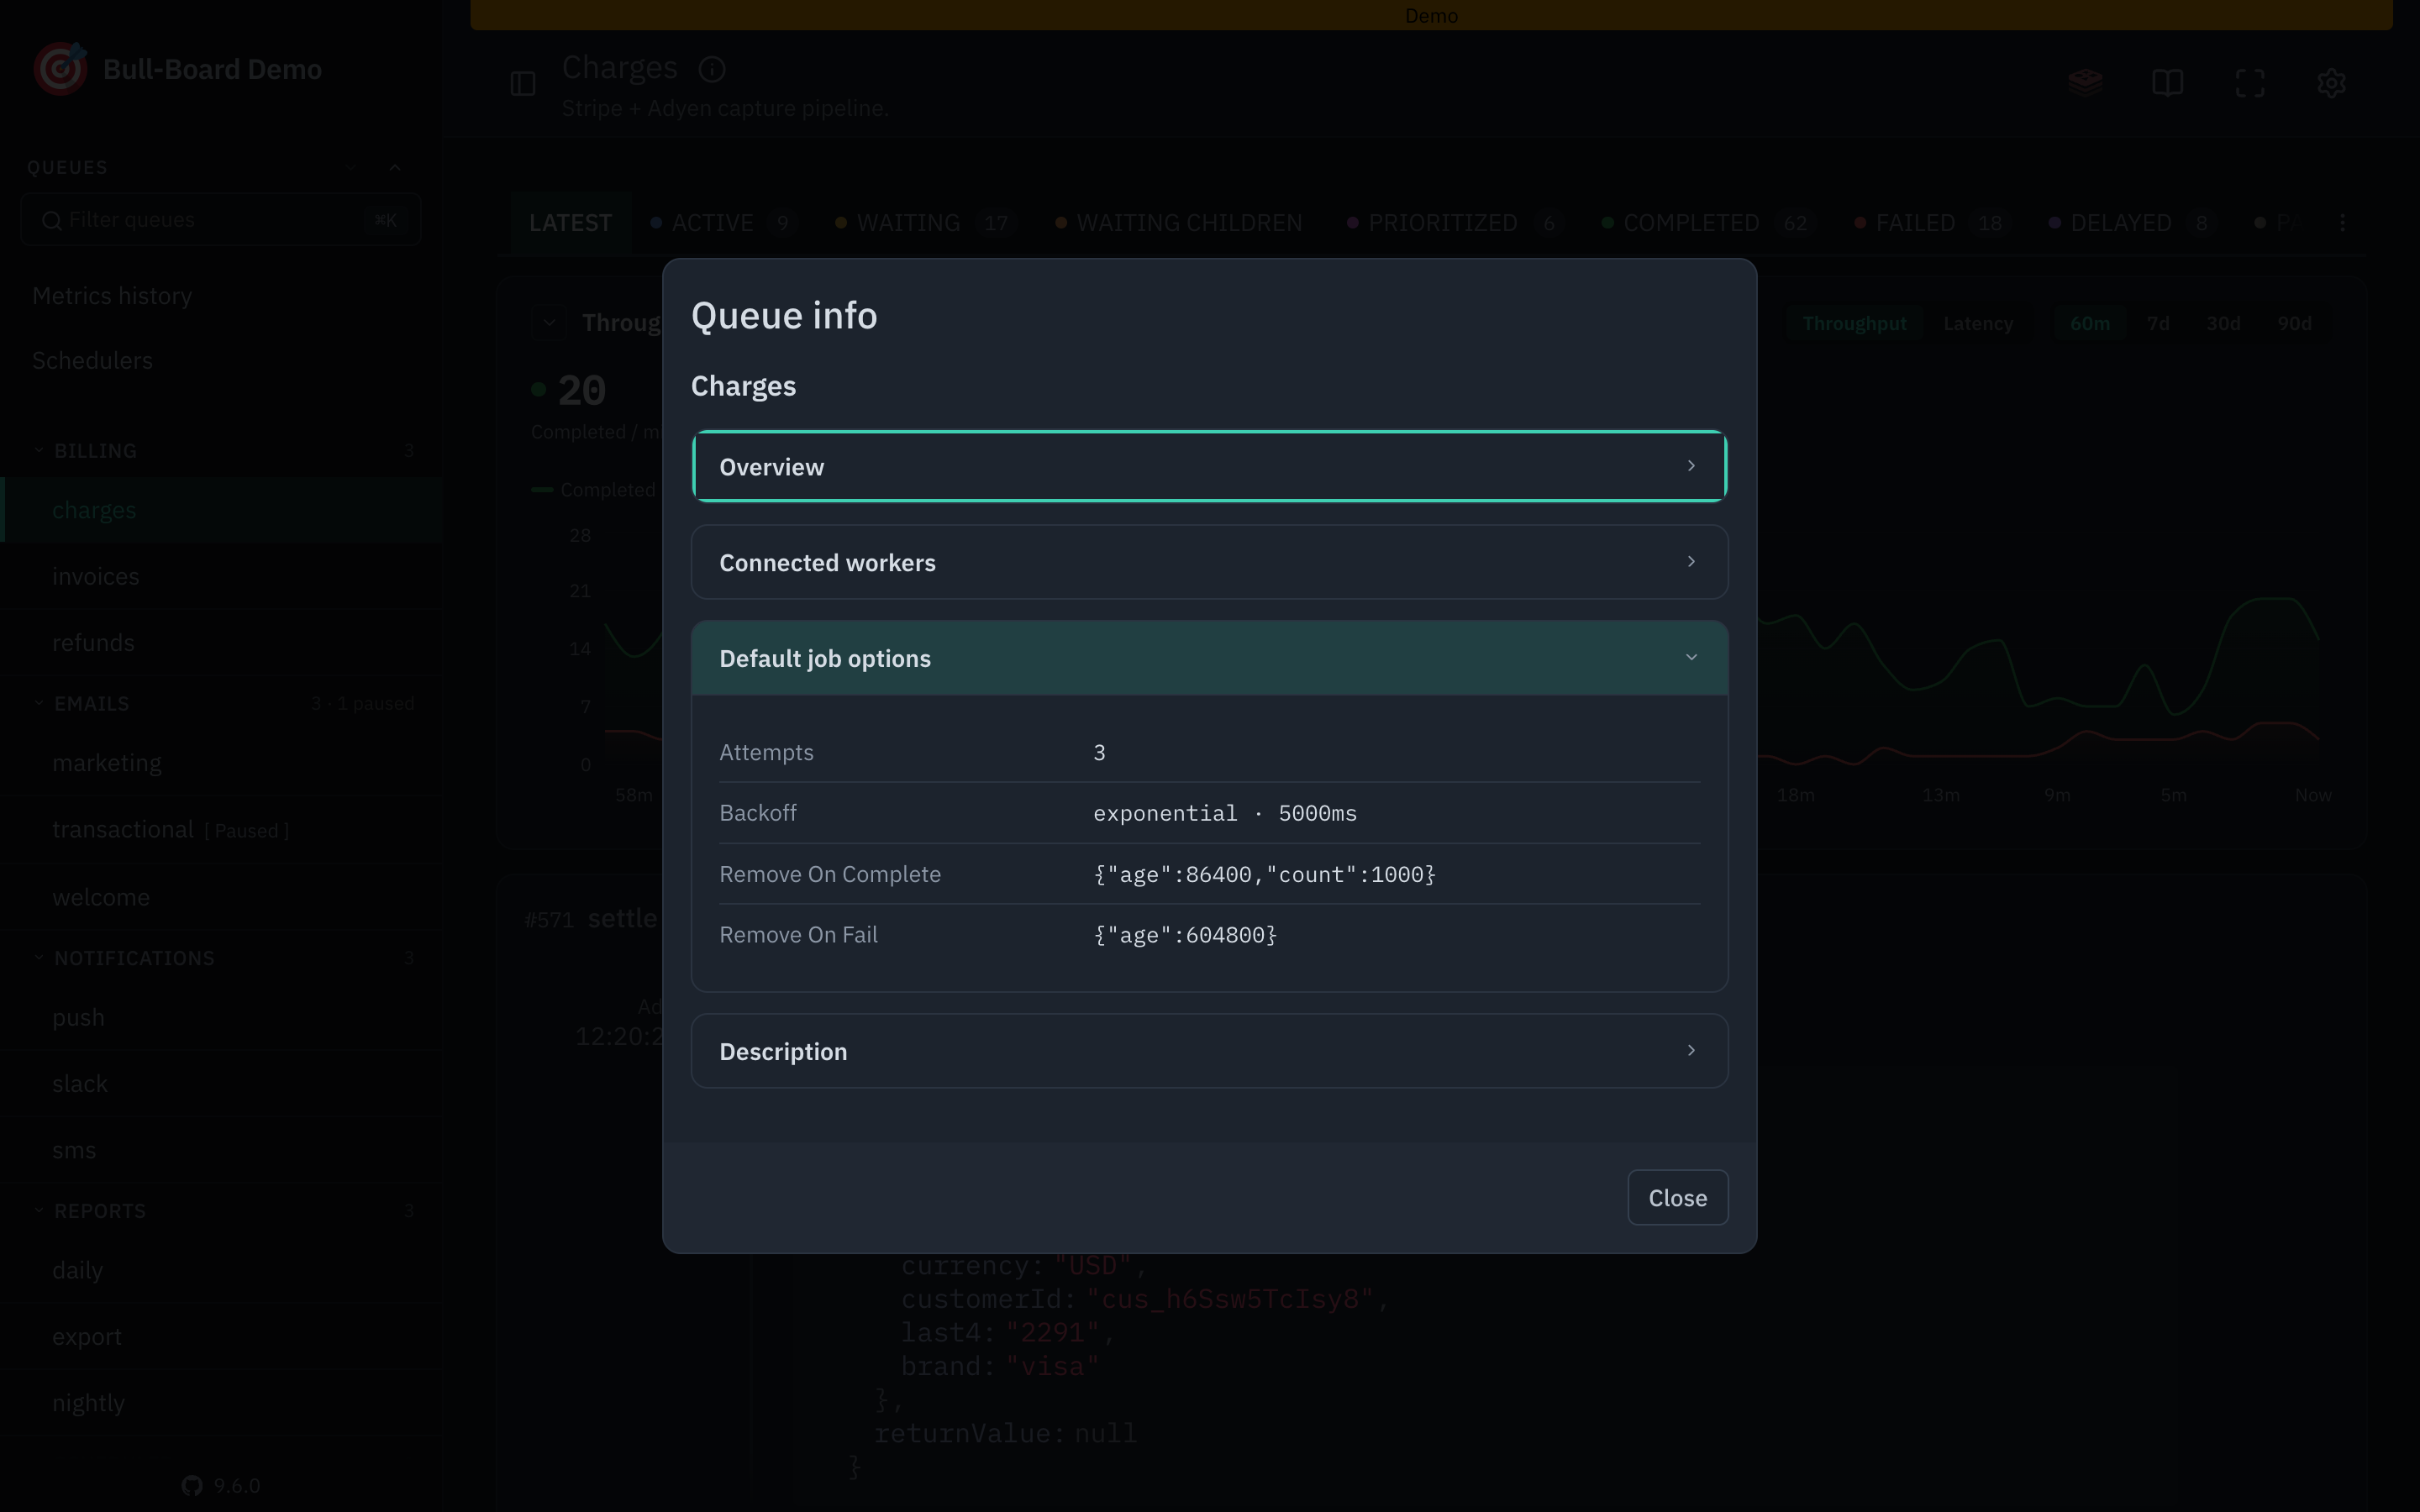Click the 9.6.0 version link

pyautogui.click(x=236, y=1485)
